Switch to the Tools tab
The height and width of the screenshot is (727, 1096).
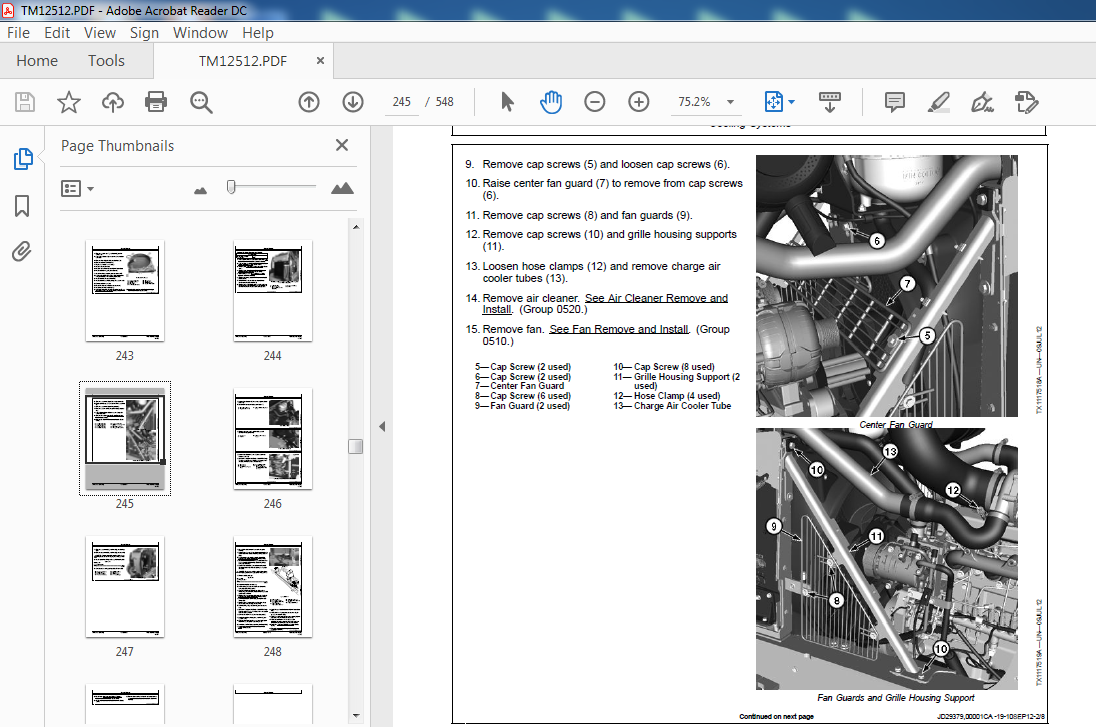(x=106, y=61)
